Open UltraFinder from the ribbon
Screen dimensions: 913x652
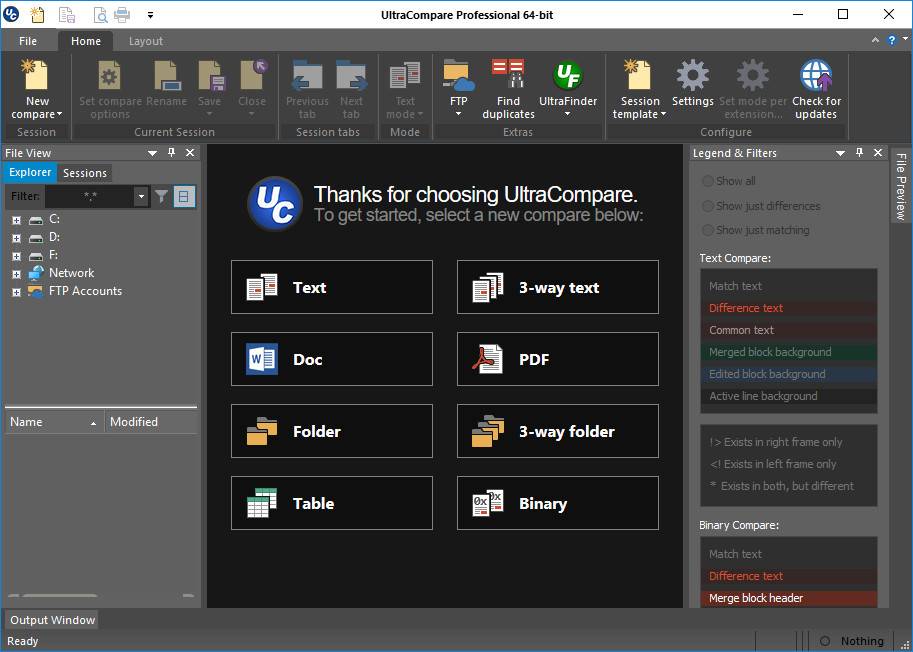coord(568,75)
